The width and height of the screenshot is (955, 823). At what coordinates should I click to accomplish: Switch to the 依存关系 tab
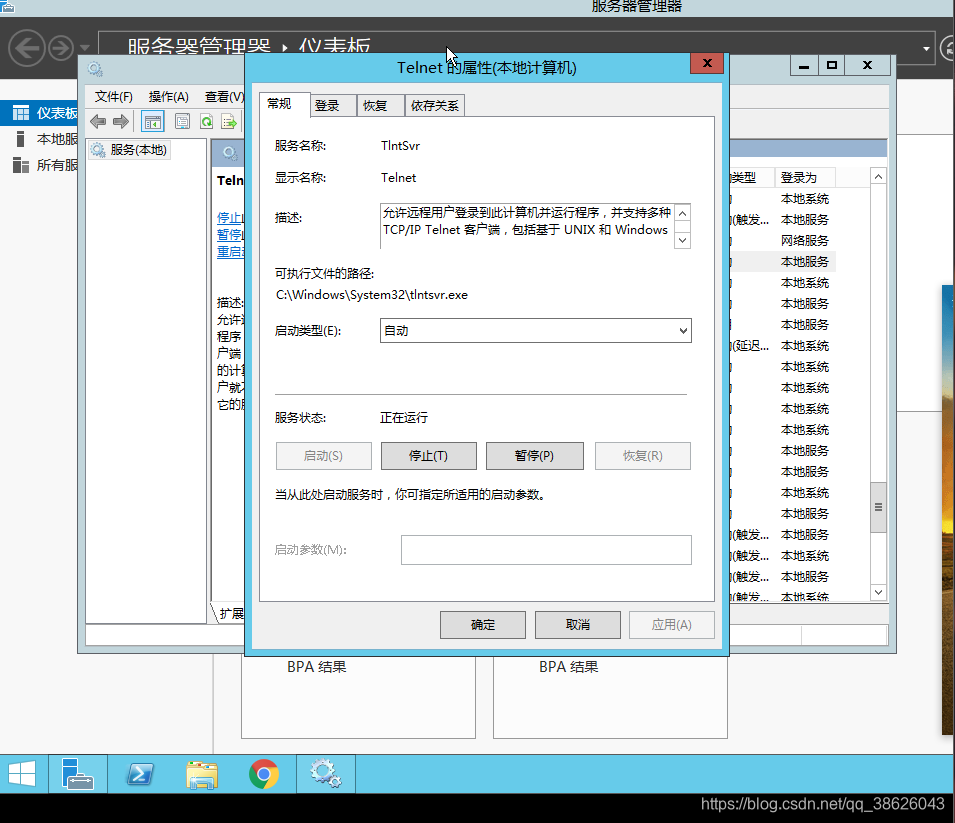(x=435, y=105)
